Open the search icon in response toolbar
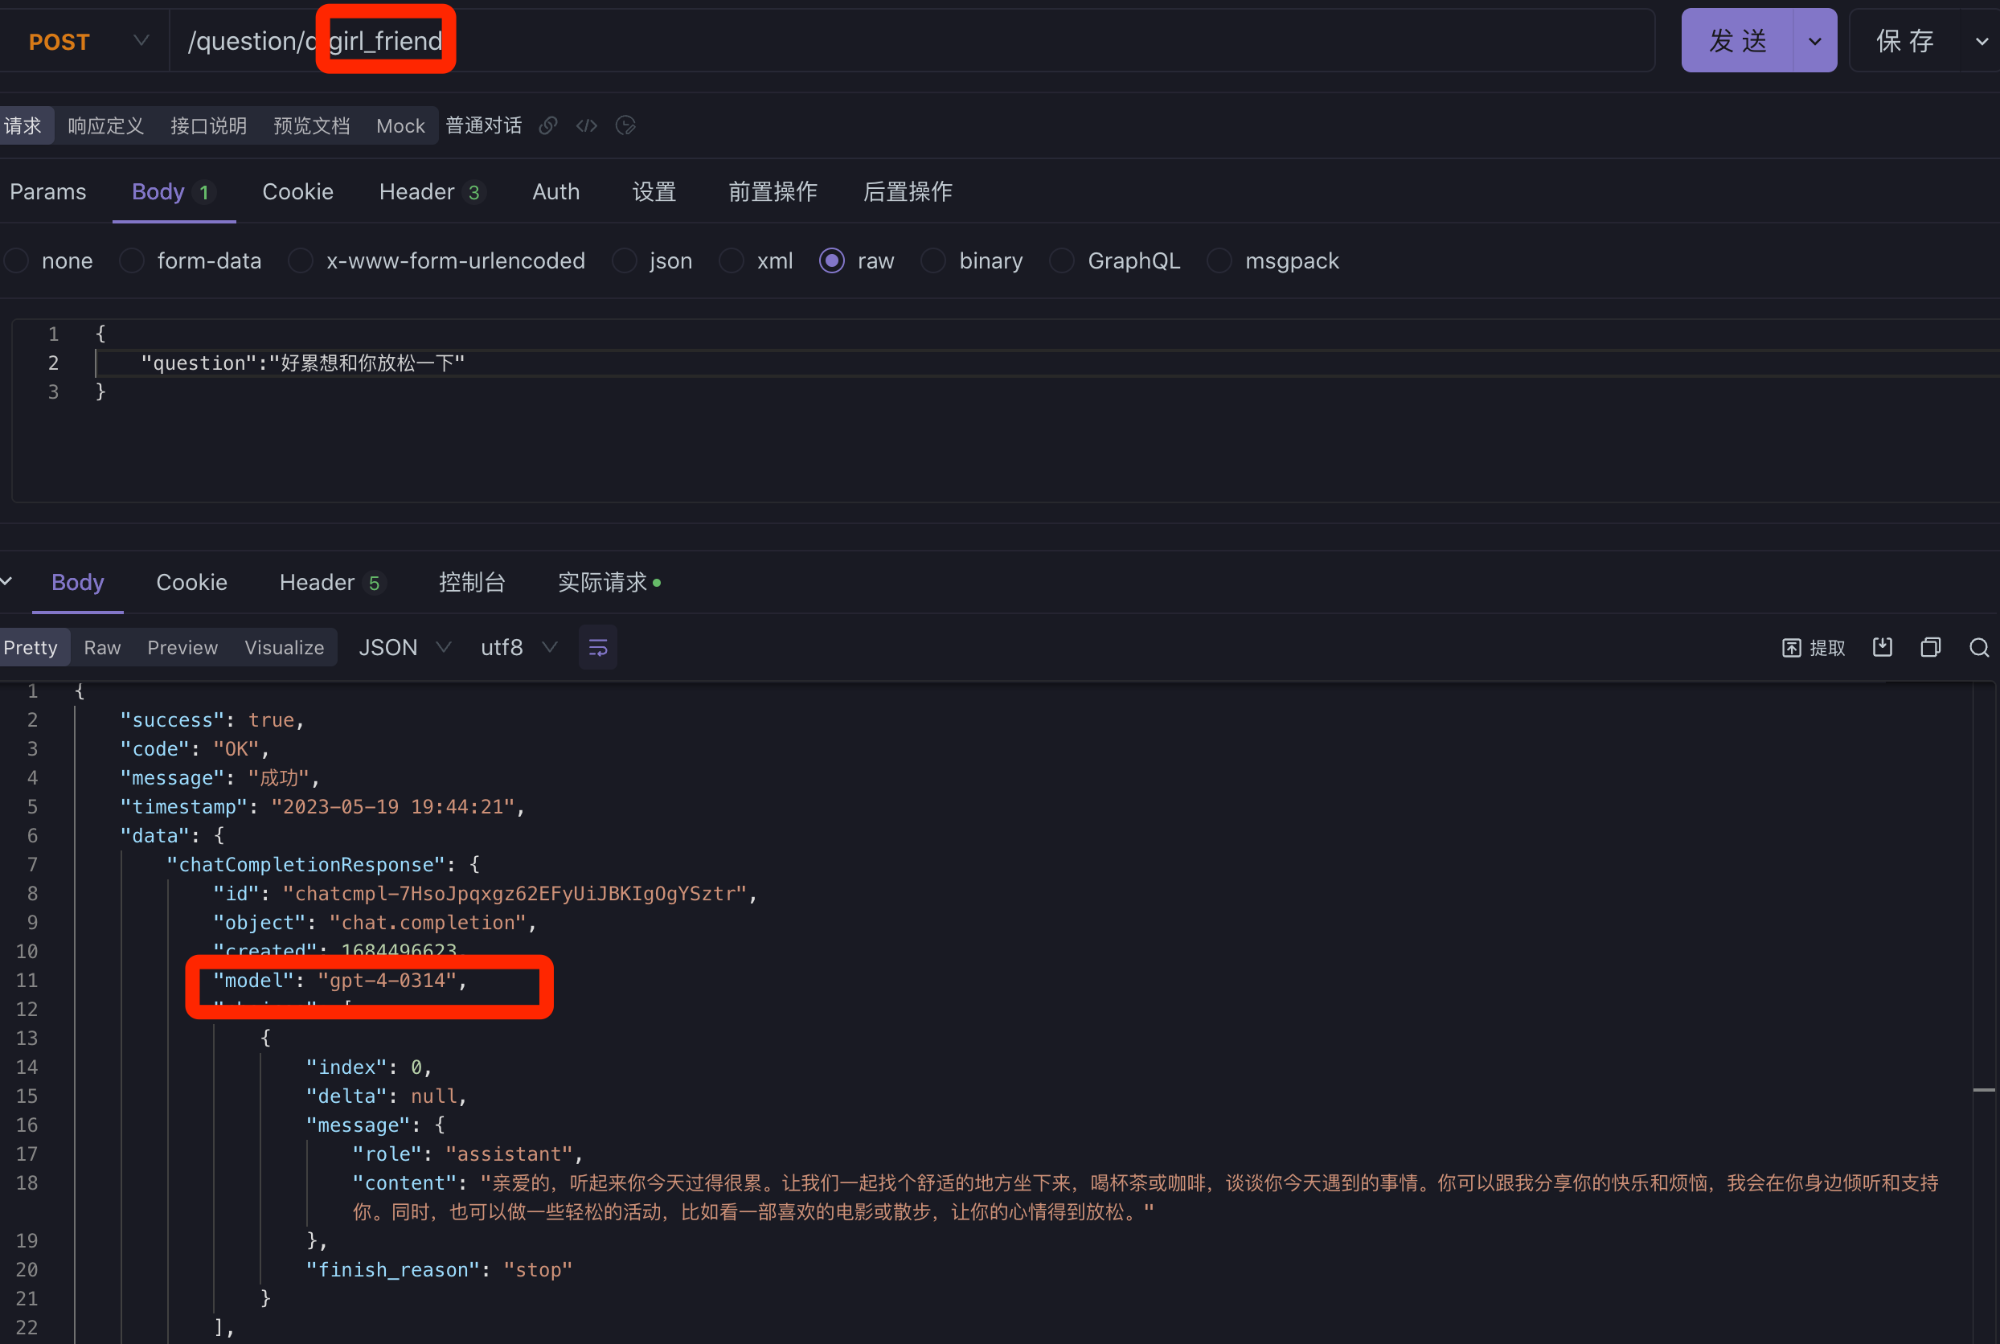Viewport: 2000px width, 1344px height. 1979,647
